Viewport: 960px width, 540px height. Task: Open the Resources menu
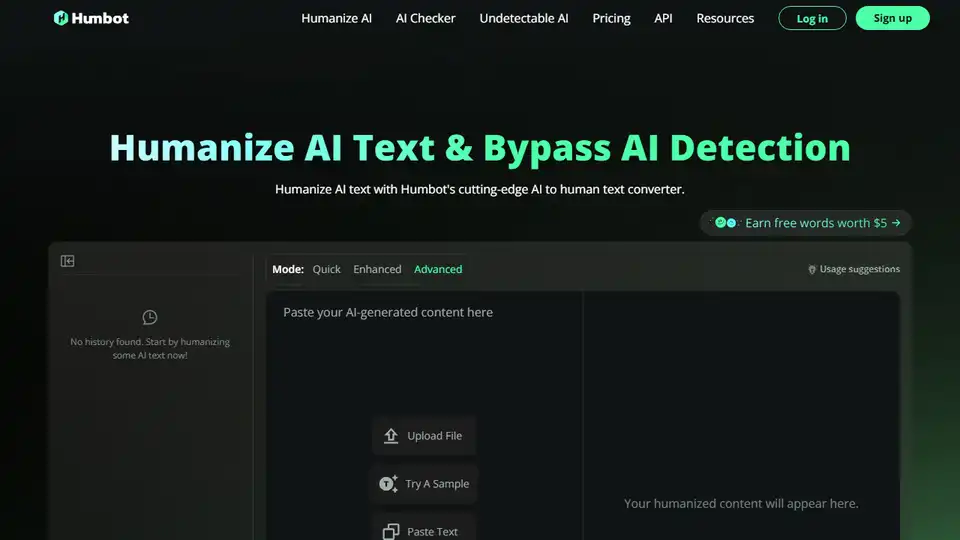[725, 18]
